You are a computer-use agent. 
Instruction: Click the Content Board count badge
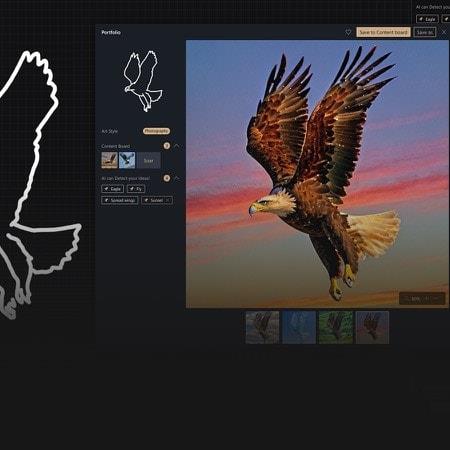point(167,146)
